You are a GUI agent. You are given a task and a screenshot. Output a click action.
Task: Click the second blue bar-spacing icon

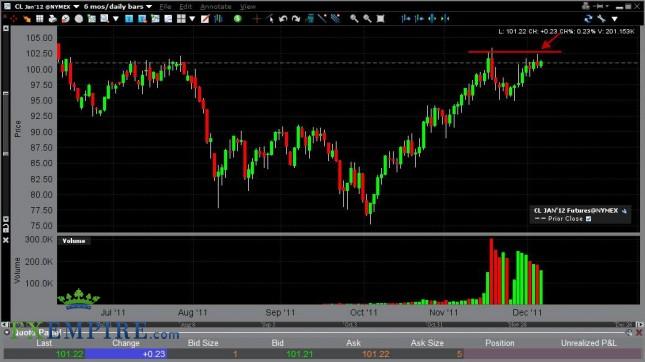point(419,19)
